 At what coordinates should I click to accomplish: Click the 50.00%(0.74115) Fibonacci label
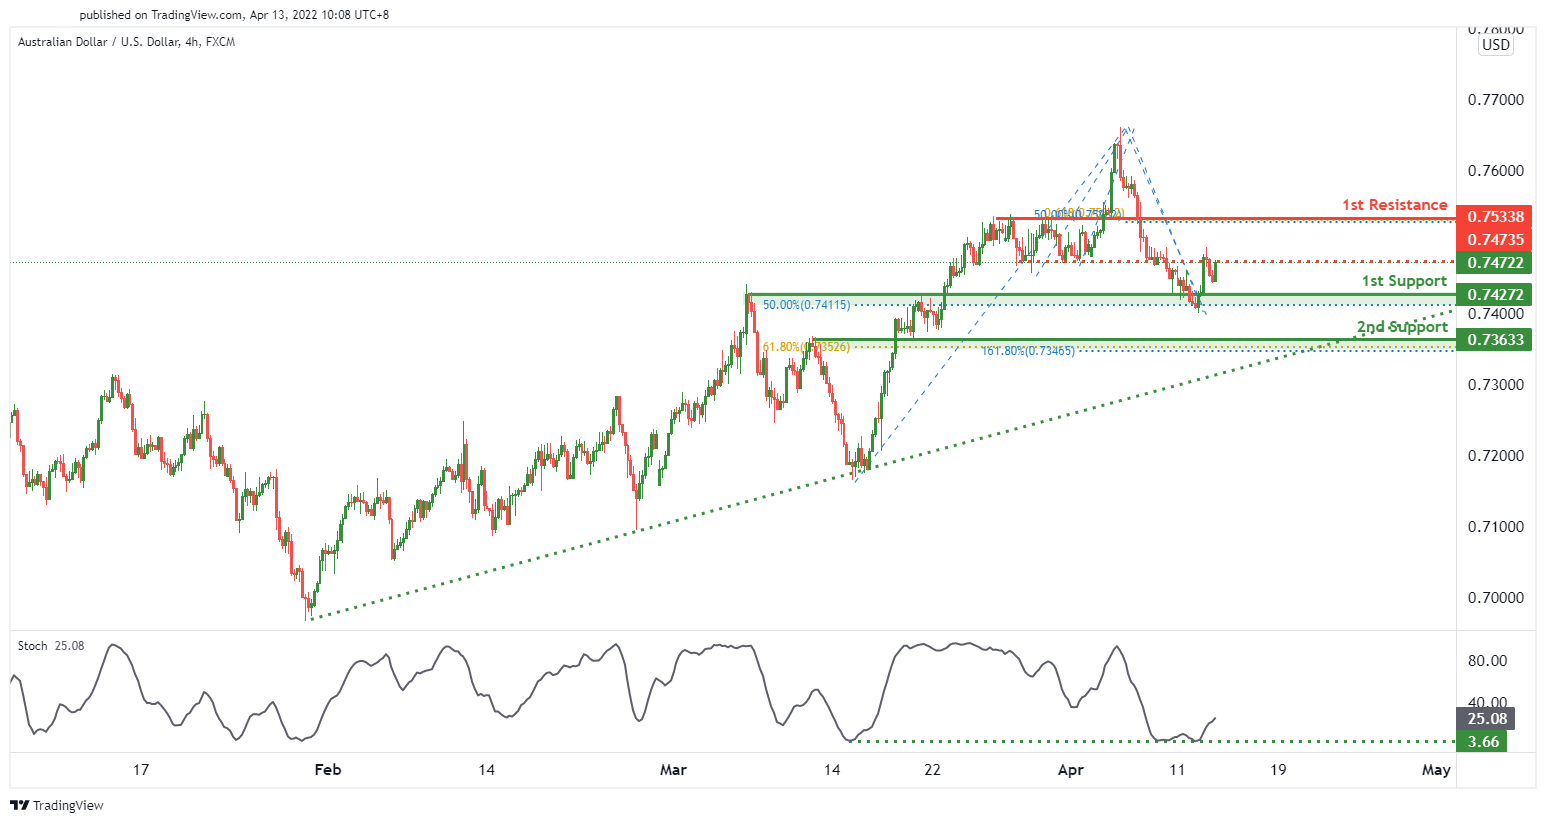(x=806, y=305)
